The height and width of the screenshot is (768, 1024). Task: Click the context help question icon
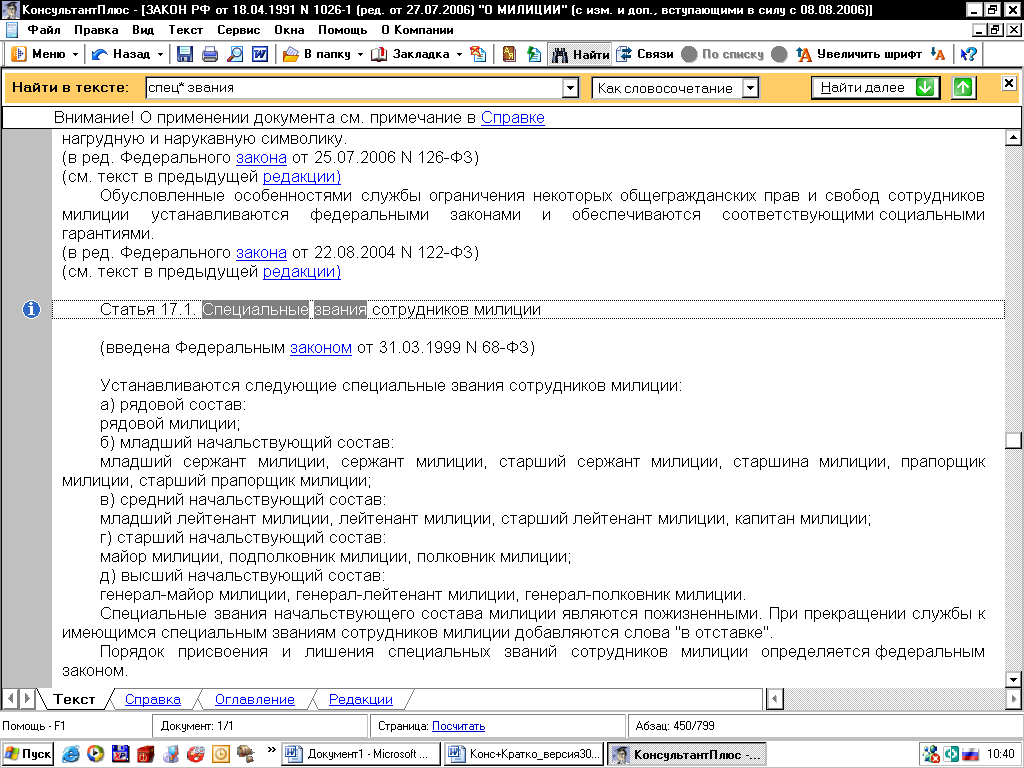tap(969, 54)
